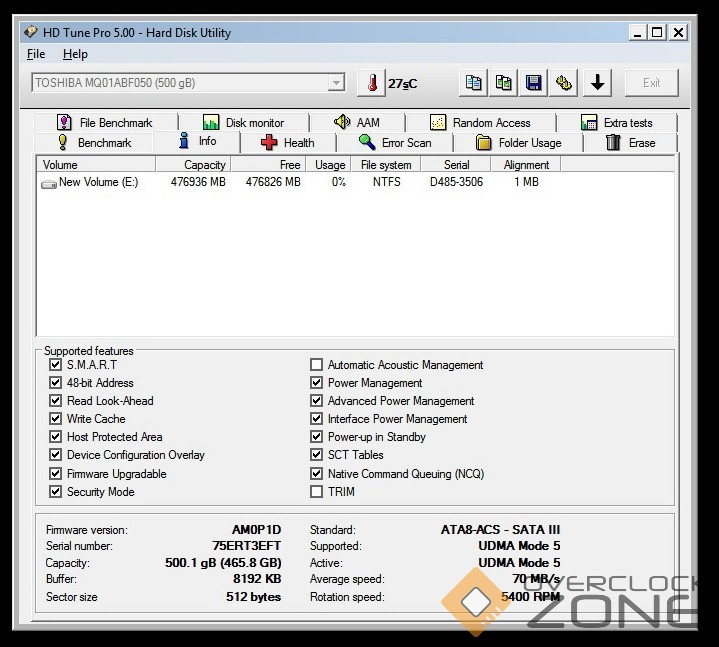
Task: Click the AM0P1D firmware version value
Action: click(256, 530)
